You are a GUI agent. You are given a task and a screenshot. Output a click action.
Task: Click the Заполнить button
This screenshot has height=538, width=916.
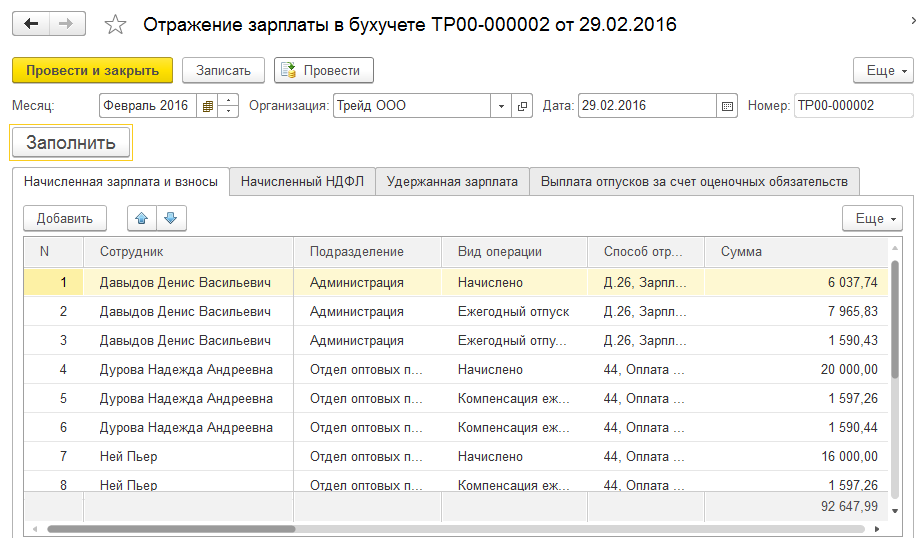click(x=71, y=142)
